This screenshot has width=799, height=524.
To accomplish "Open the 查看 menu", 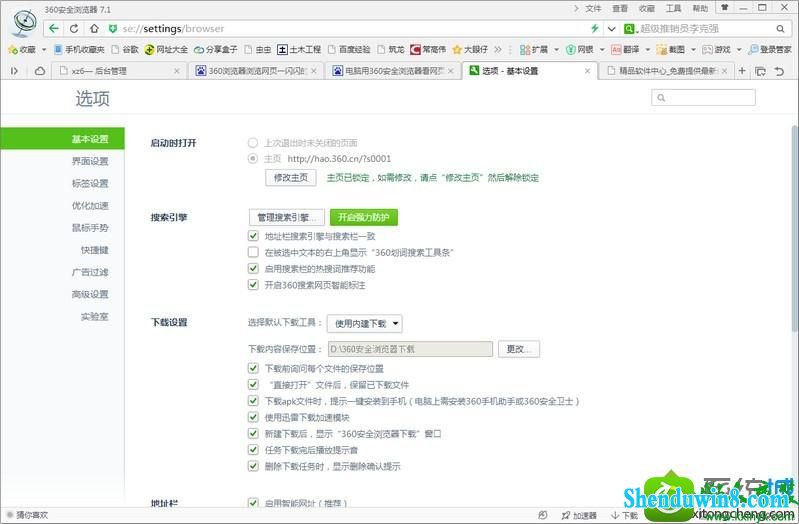I will point(620,8).
